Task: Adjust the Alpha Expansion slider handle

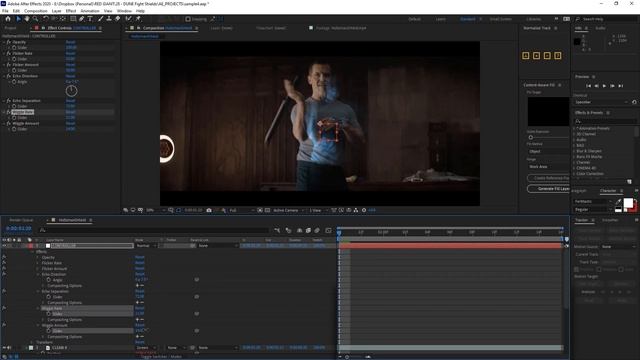Action: coord(531,138)
